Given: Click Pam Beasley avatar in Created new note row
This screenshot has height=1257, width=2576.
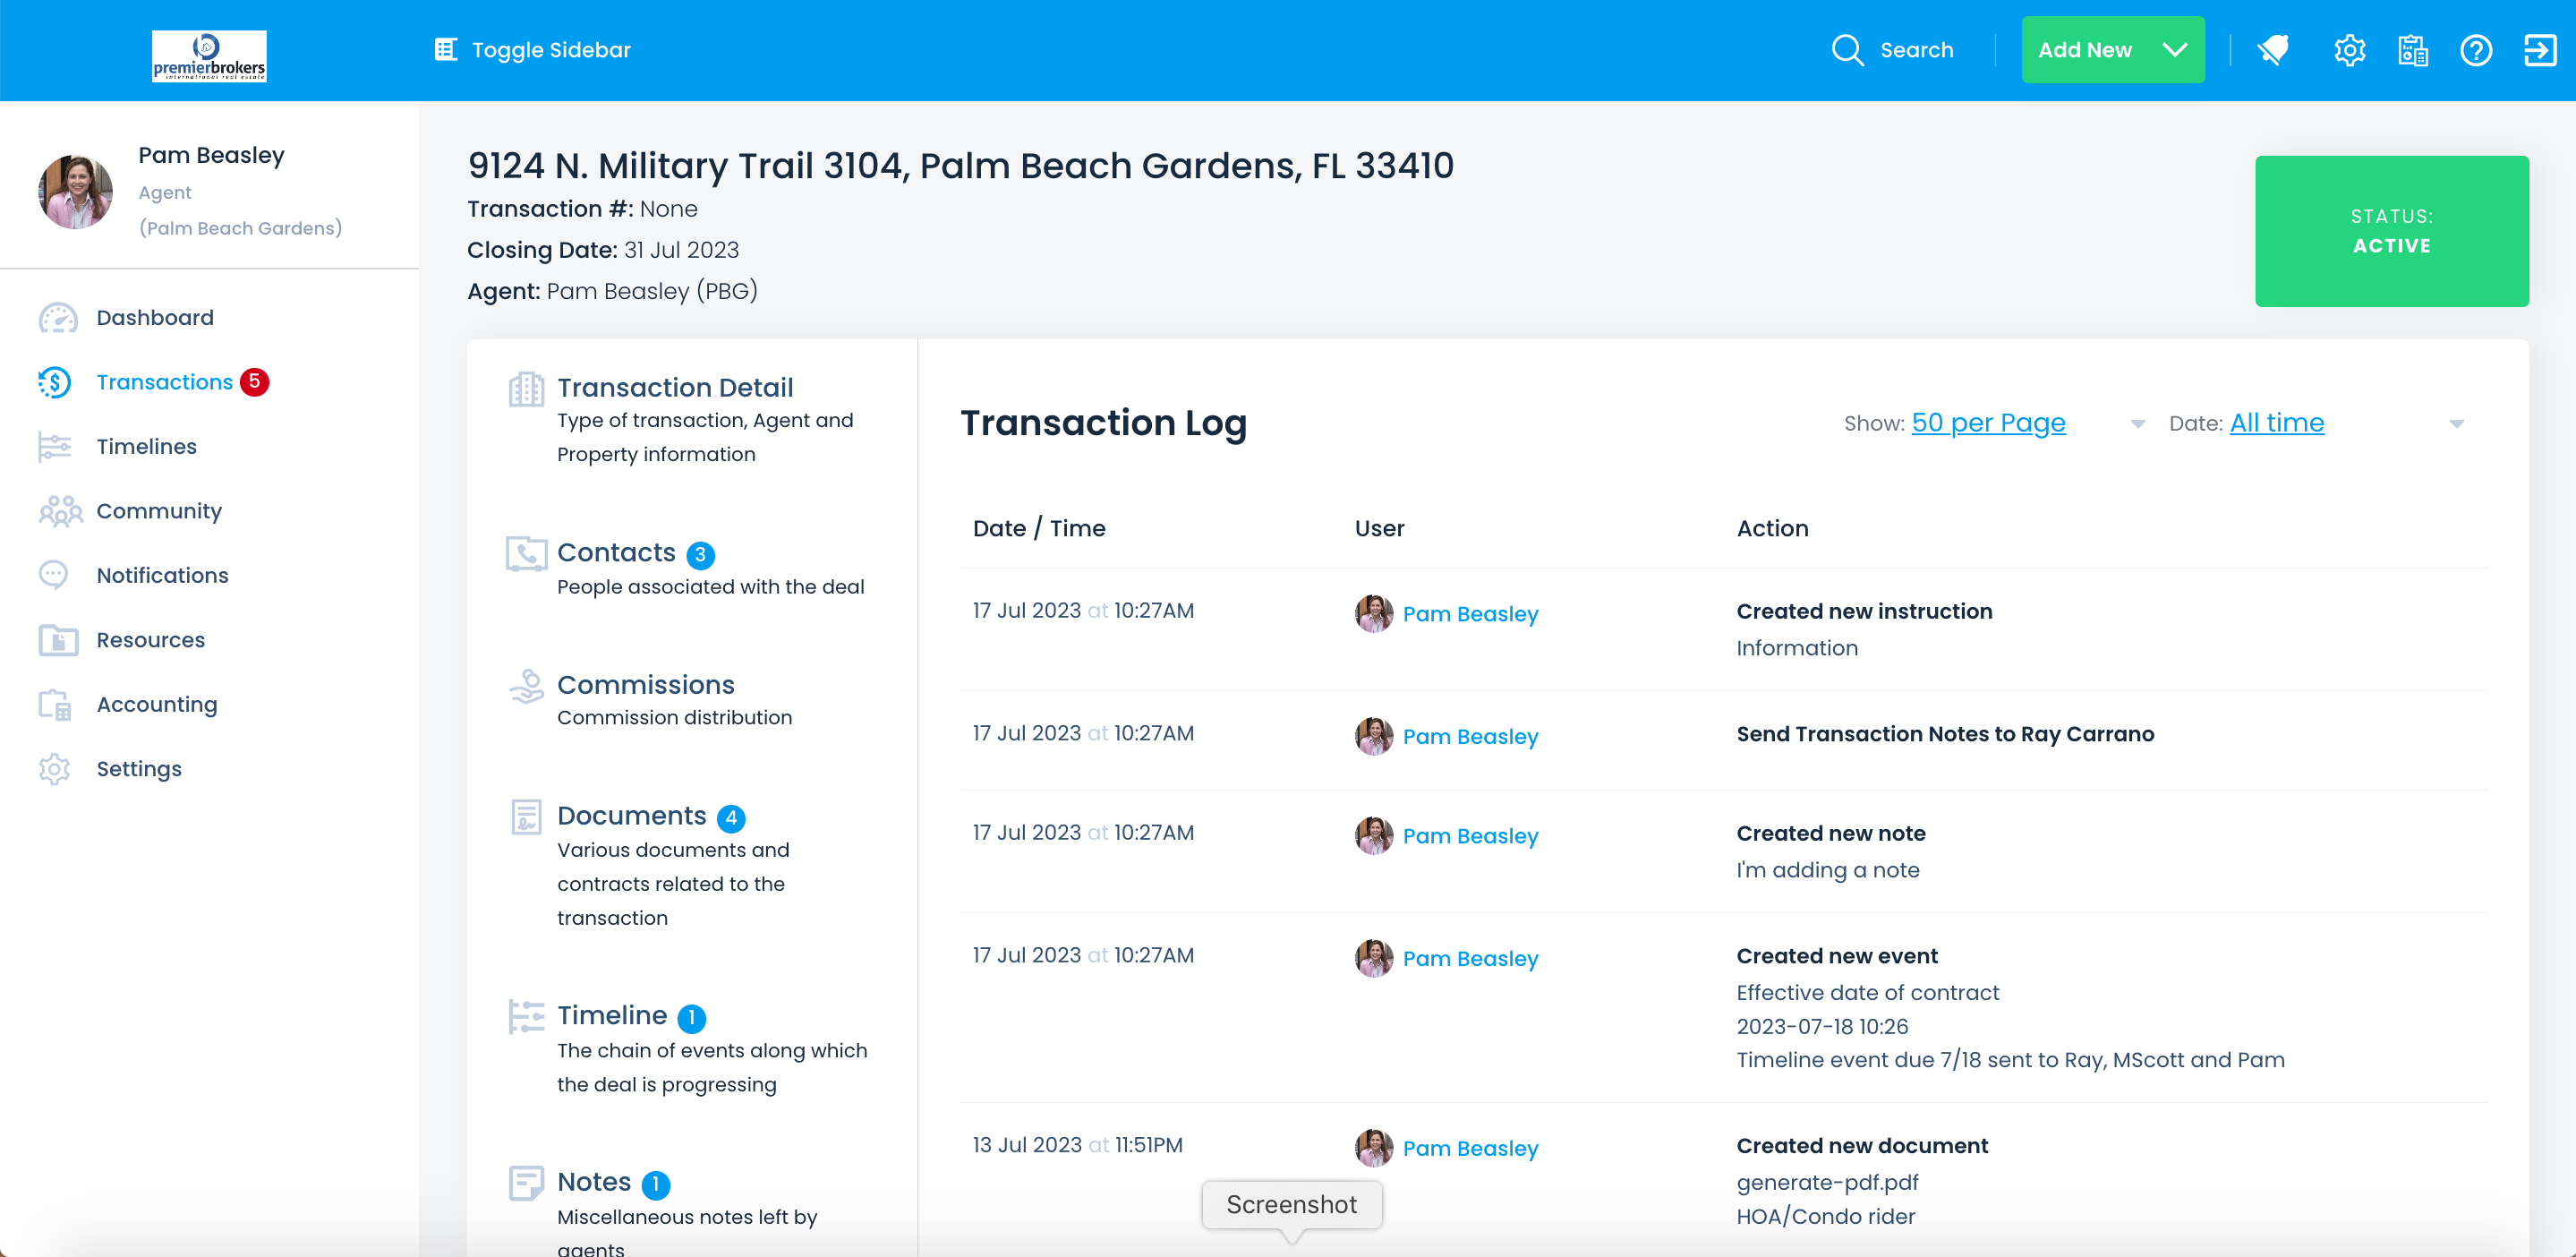Looking at the screenshot, I should (x=1373, y=836).
